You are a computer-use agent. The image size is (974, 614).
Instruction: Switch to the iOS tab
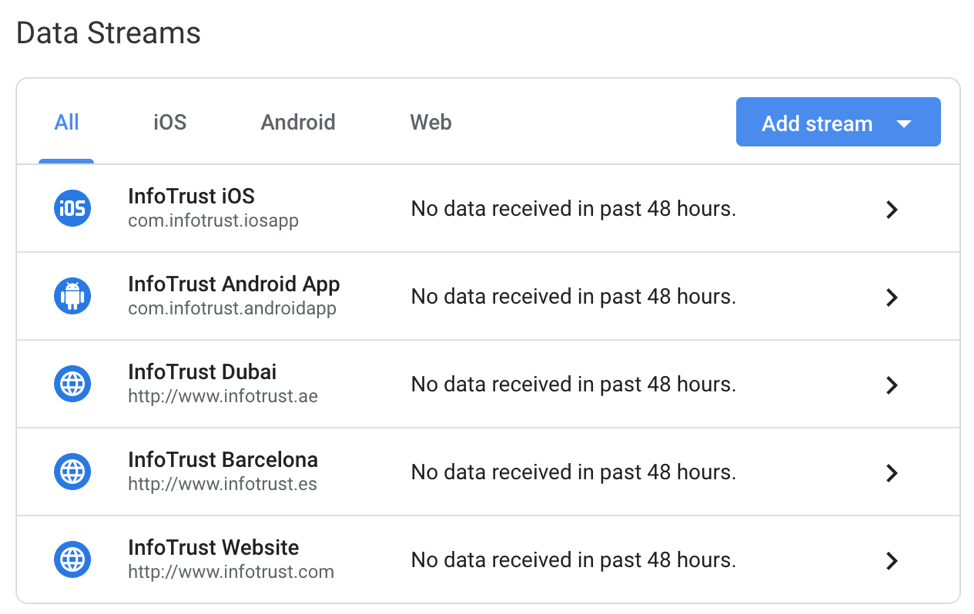point(170,123)
